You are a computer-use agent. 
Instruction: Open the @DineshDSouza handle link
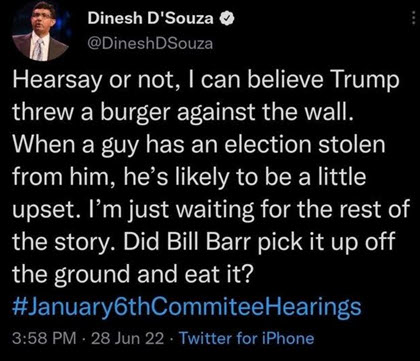[x=150, y=43]
